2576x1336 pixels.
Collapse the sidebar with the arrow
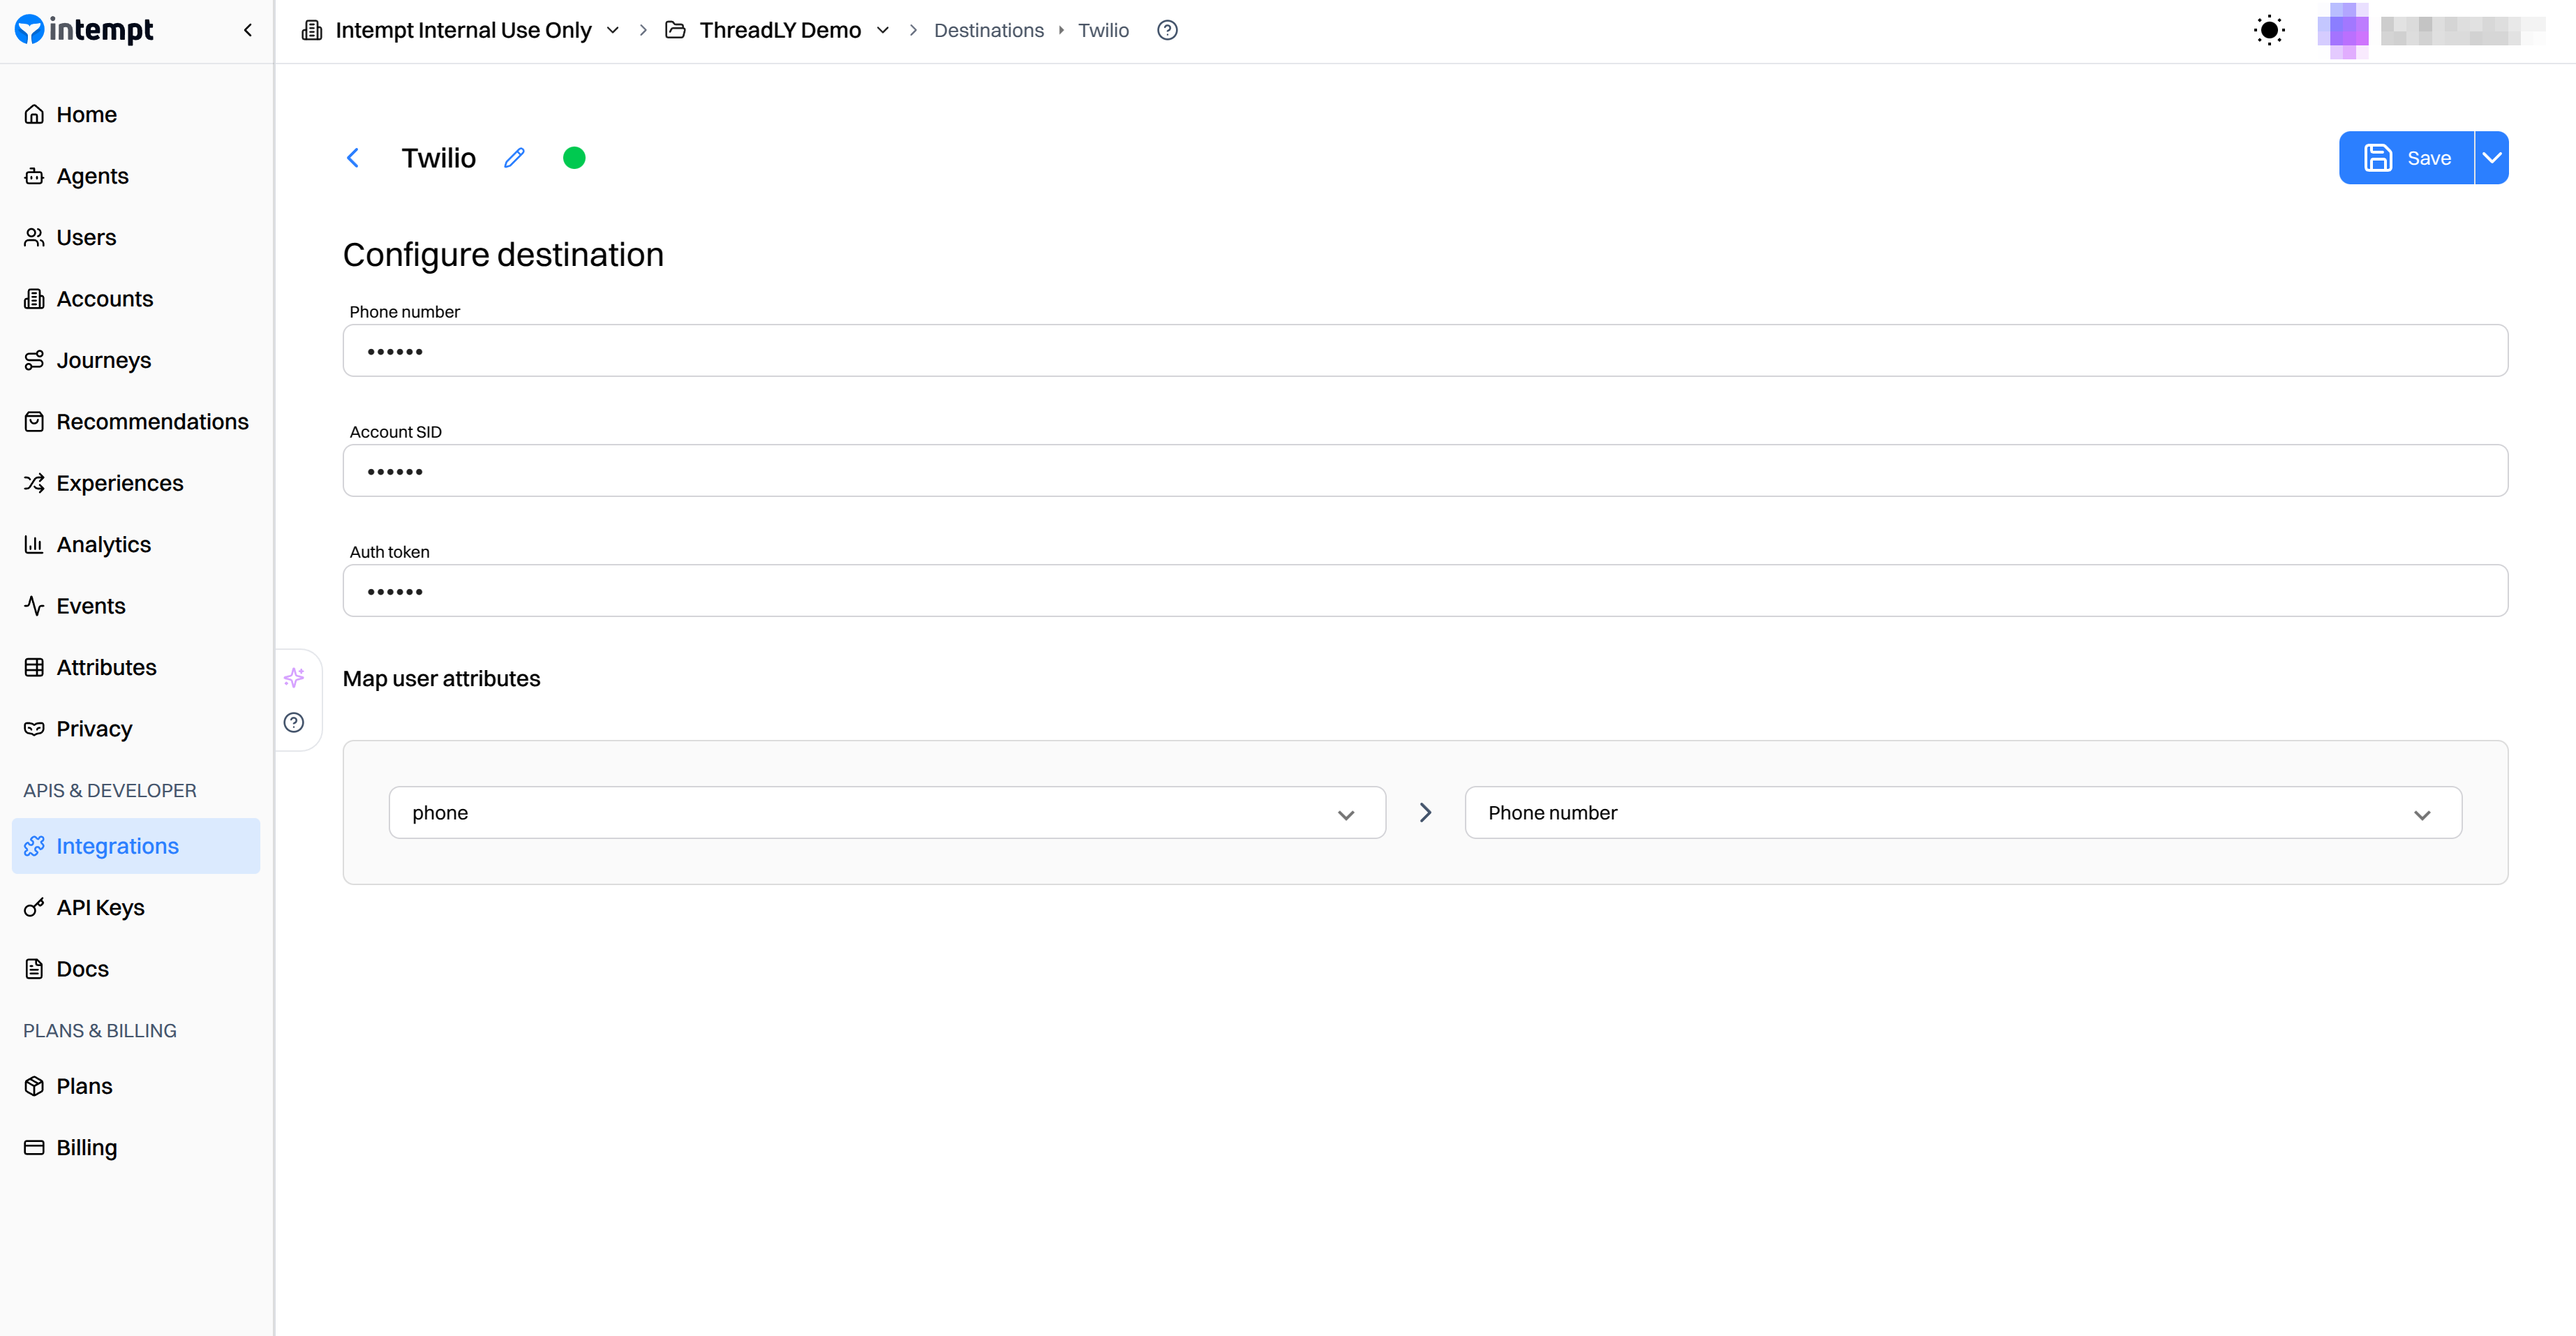pyautogui.click(x=248, y=30)
